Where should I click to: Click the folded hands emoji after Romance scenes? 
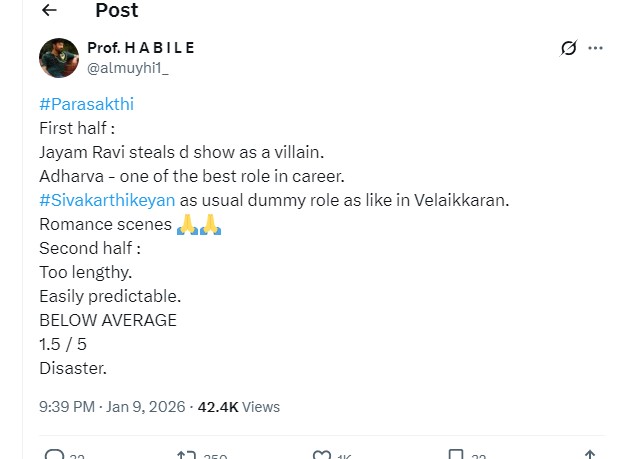[x=198, y=224]
